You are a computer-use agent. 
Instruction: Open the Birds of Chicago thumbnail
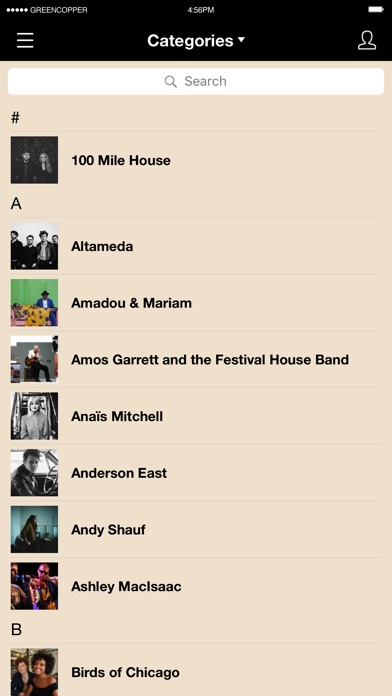(34, 672)
